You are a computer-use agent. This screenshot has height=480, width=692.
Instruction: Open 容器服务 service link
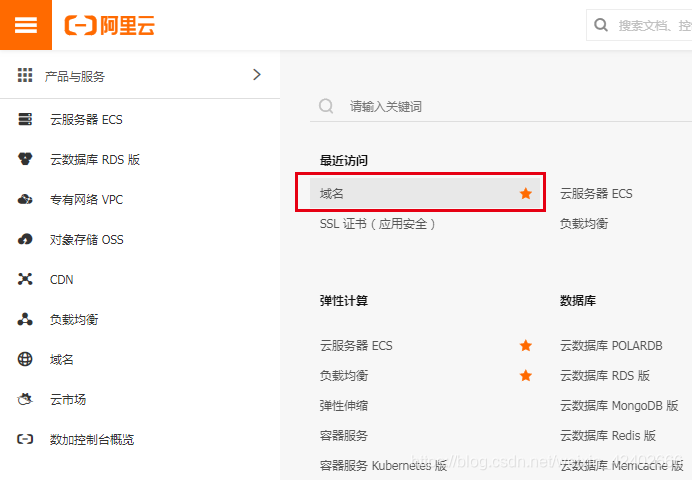tap(344, 435)
